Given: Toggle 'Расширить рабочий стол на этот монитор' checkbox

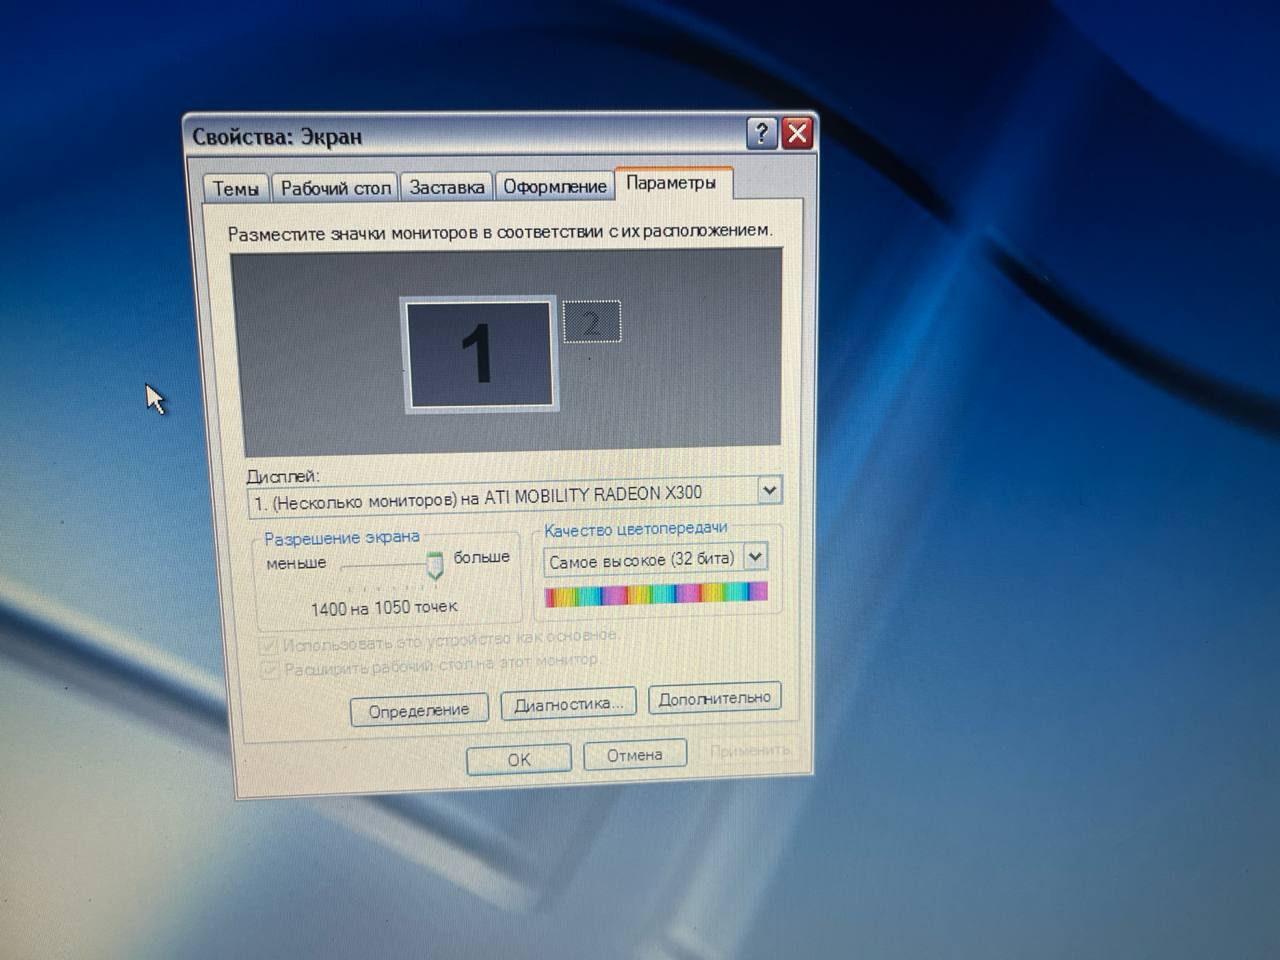Looking at the screenshot, I should [269, 669].
